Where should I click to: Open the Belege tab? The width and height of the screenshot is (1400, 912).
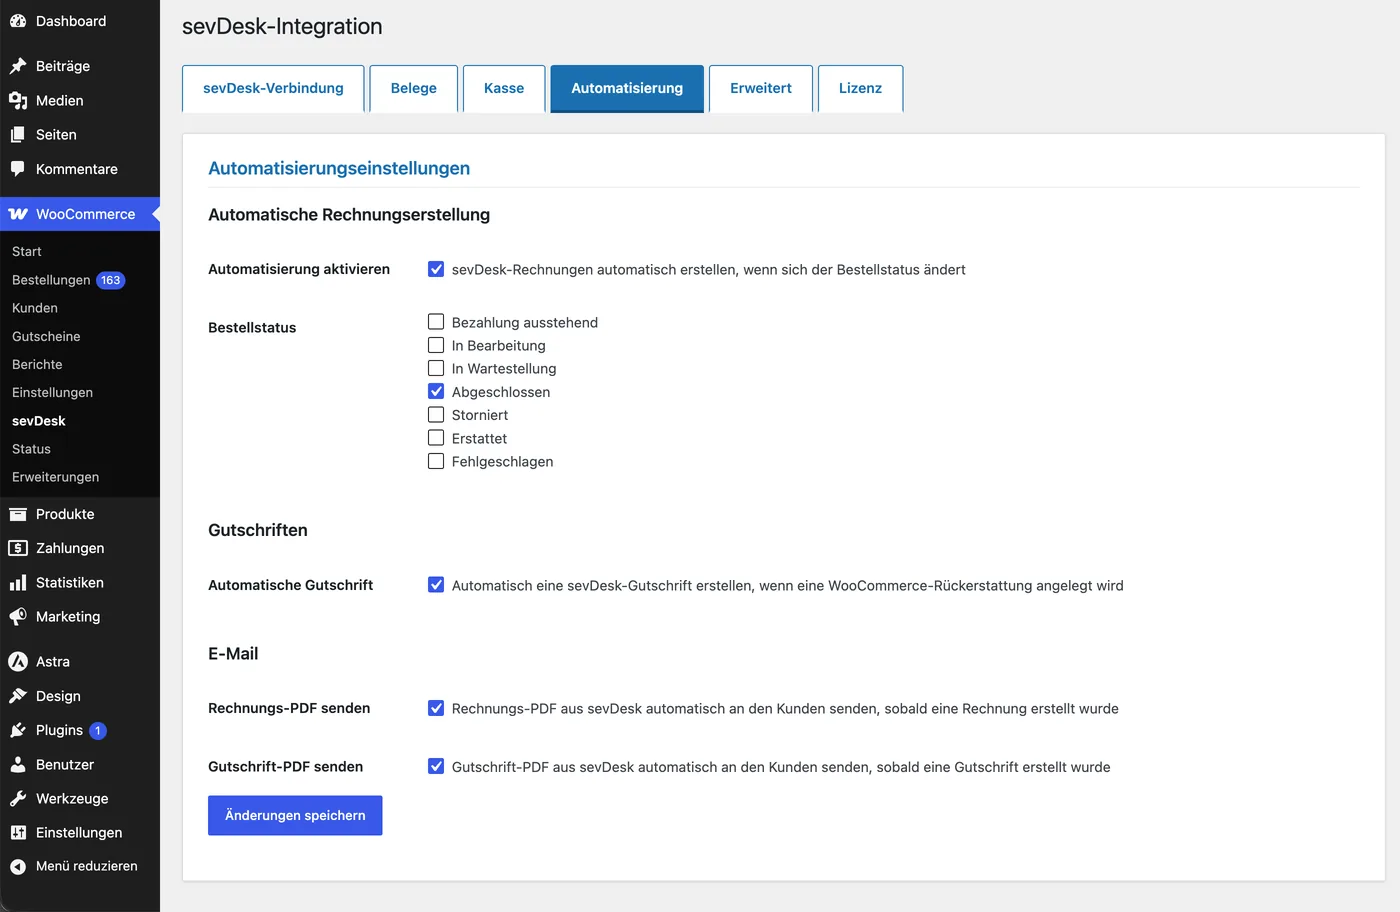point(414,88)
